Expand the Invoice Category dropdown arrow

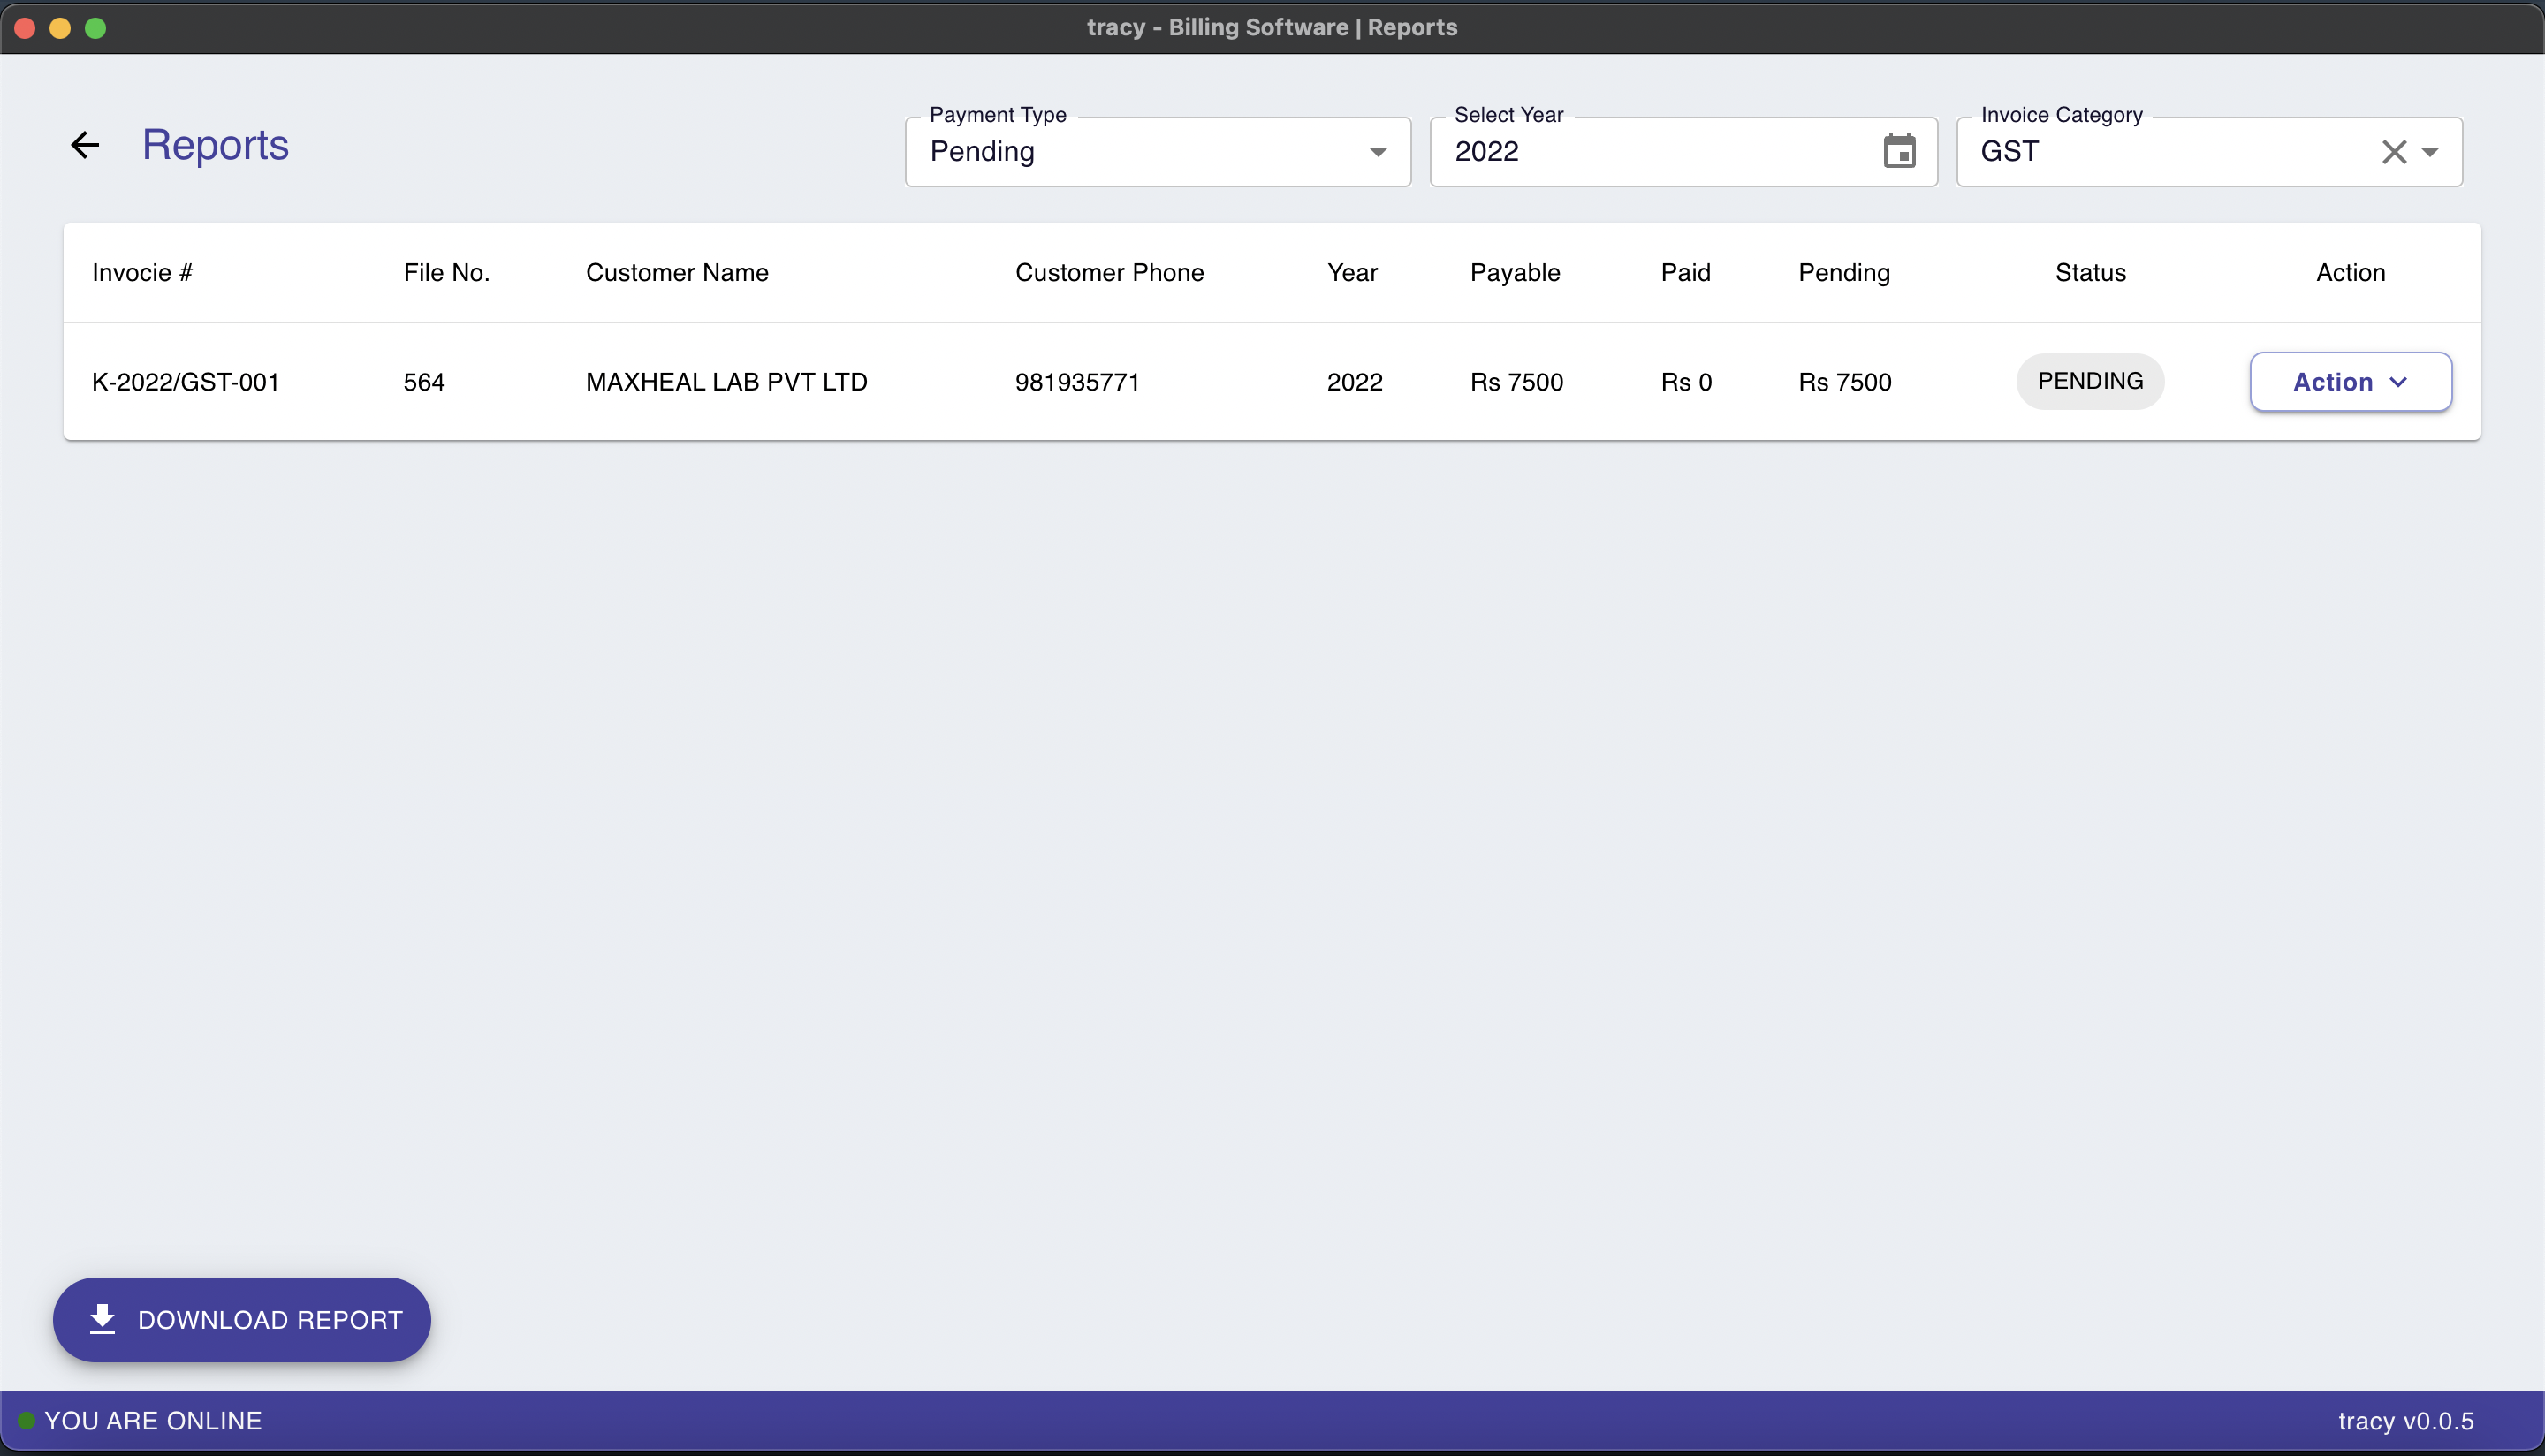coord(2430,152)
